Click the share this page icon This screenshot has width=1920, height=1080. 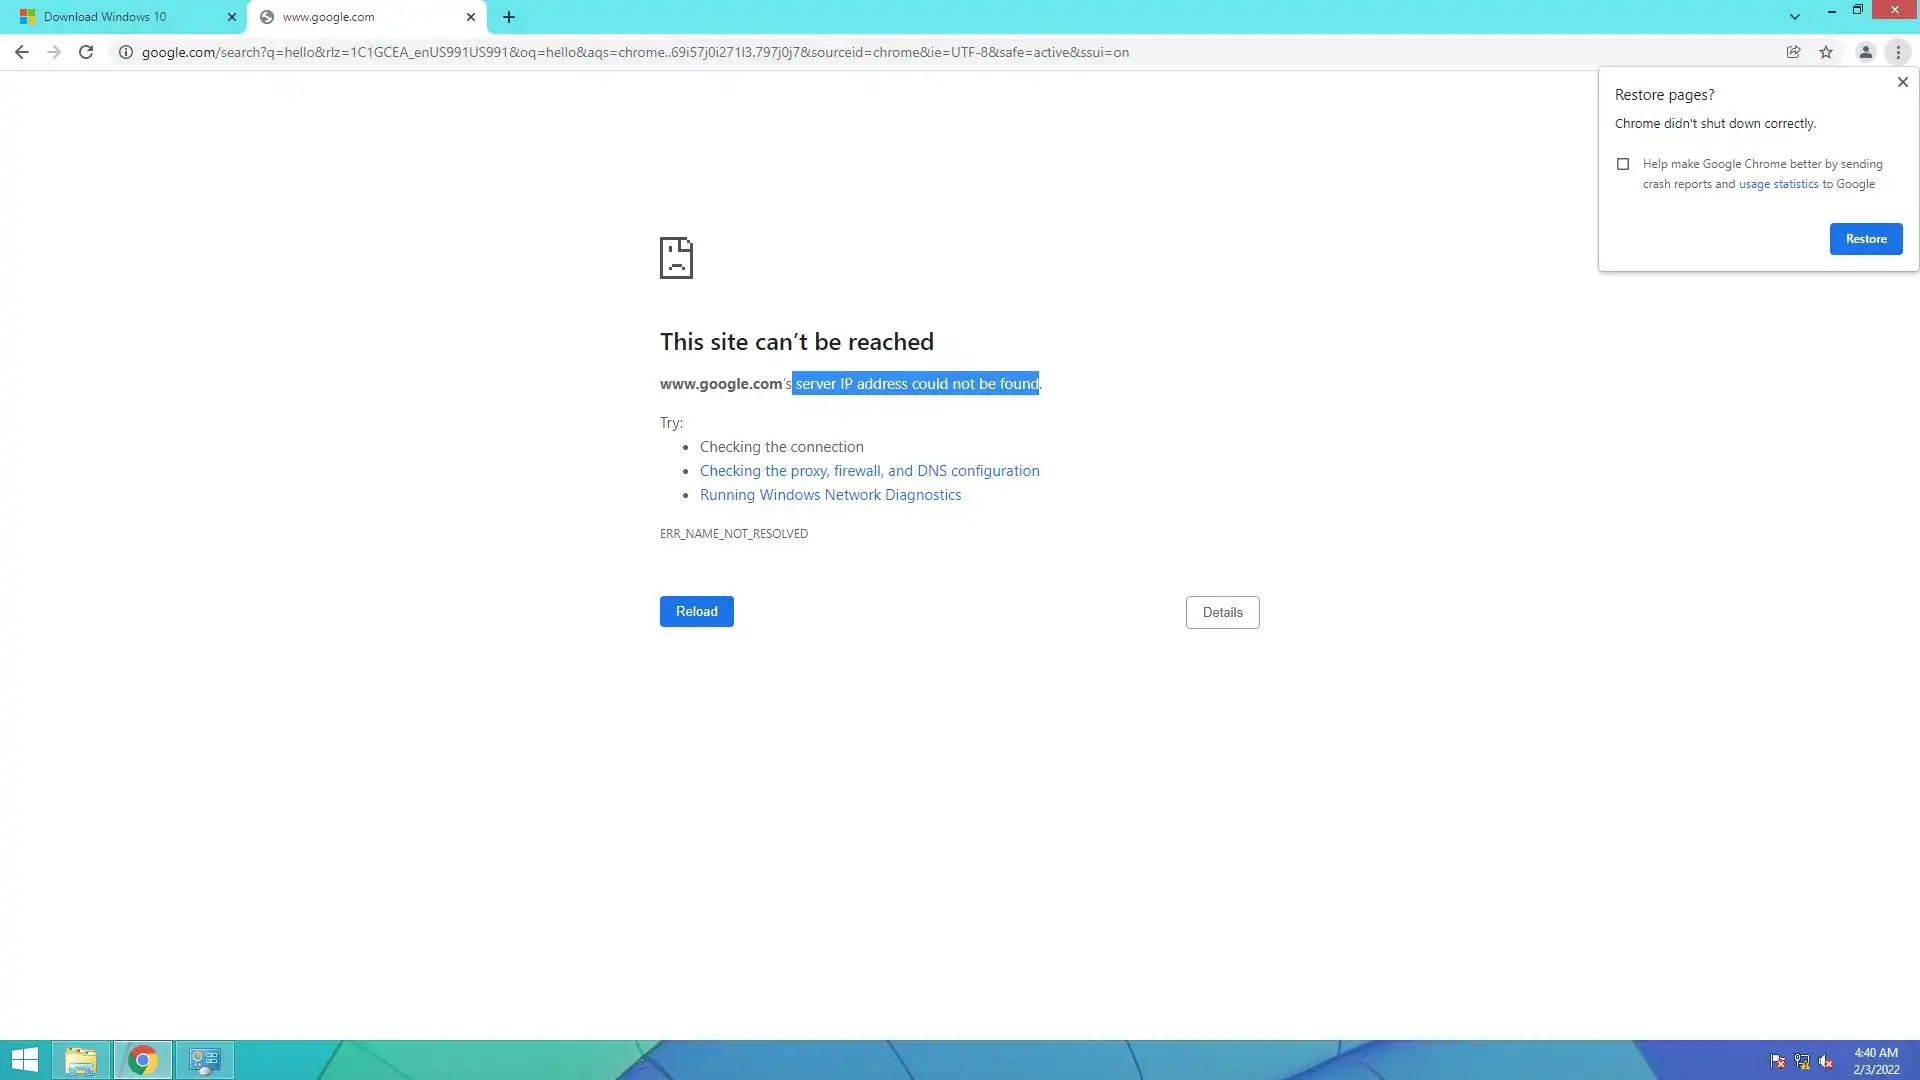pyautogui.click(x=1793, y=52)
